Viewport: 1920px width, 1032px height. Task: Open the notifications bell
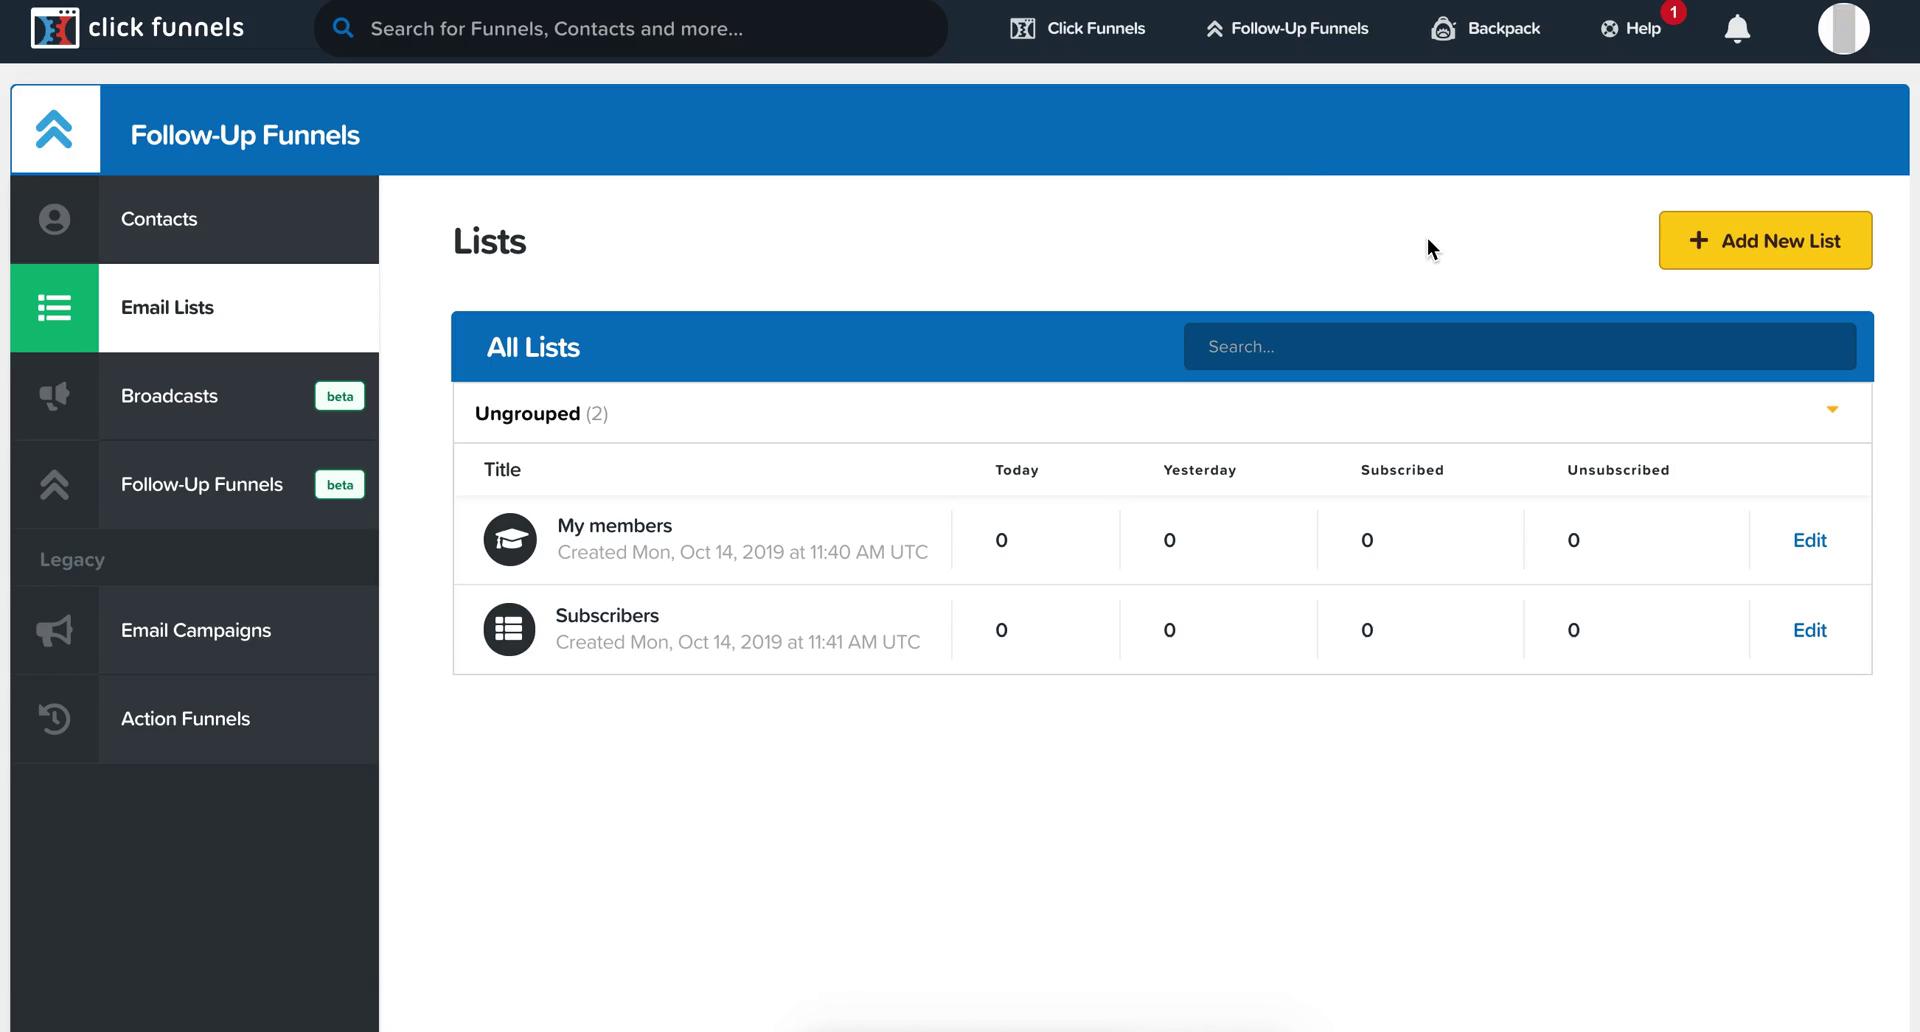coord(1737,29)
